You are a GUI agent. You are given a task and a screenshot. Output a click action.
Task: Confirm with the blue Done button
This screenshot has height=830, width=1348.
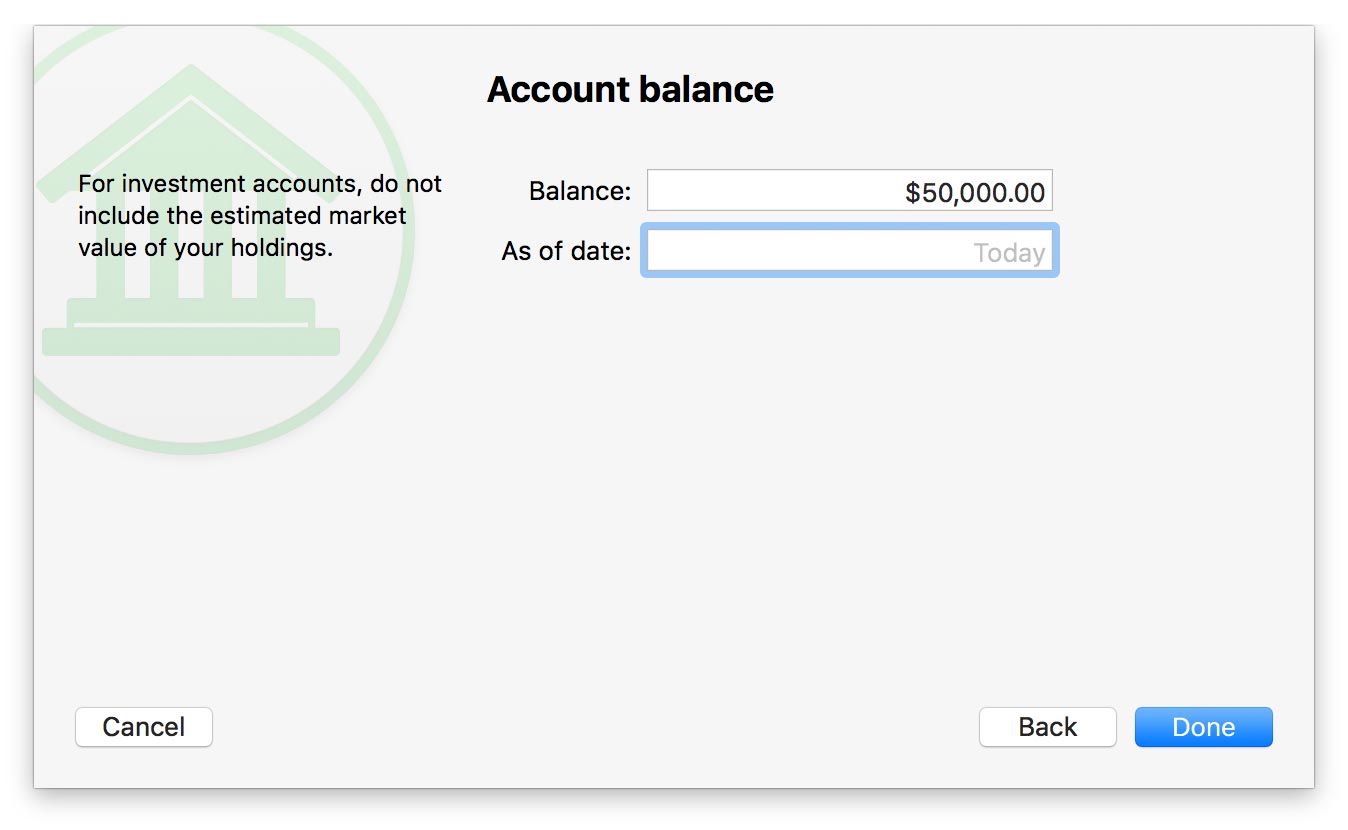pos(1203,727)
